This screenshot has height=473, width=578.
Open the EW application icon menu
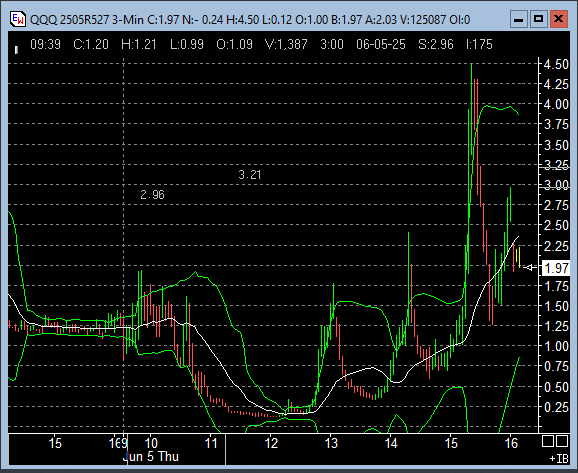point(17,19)
